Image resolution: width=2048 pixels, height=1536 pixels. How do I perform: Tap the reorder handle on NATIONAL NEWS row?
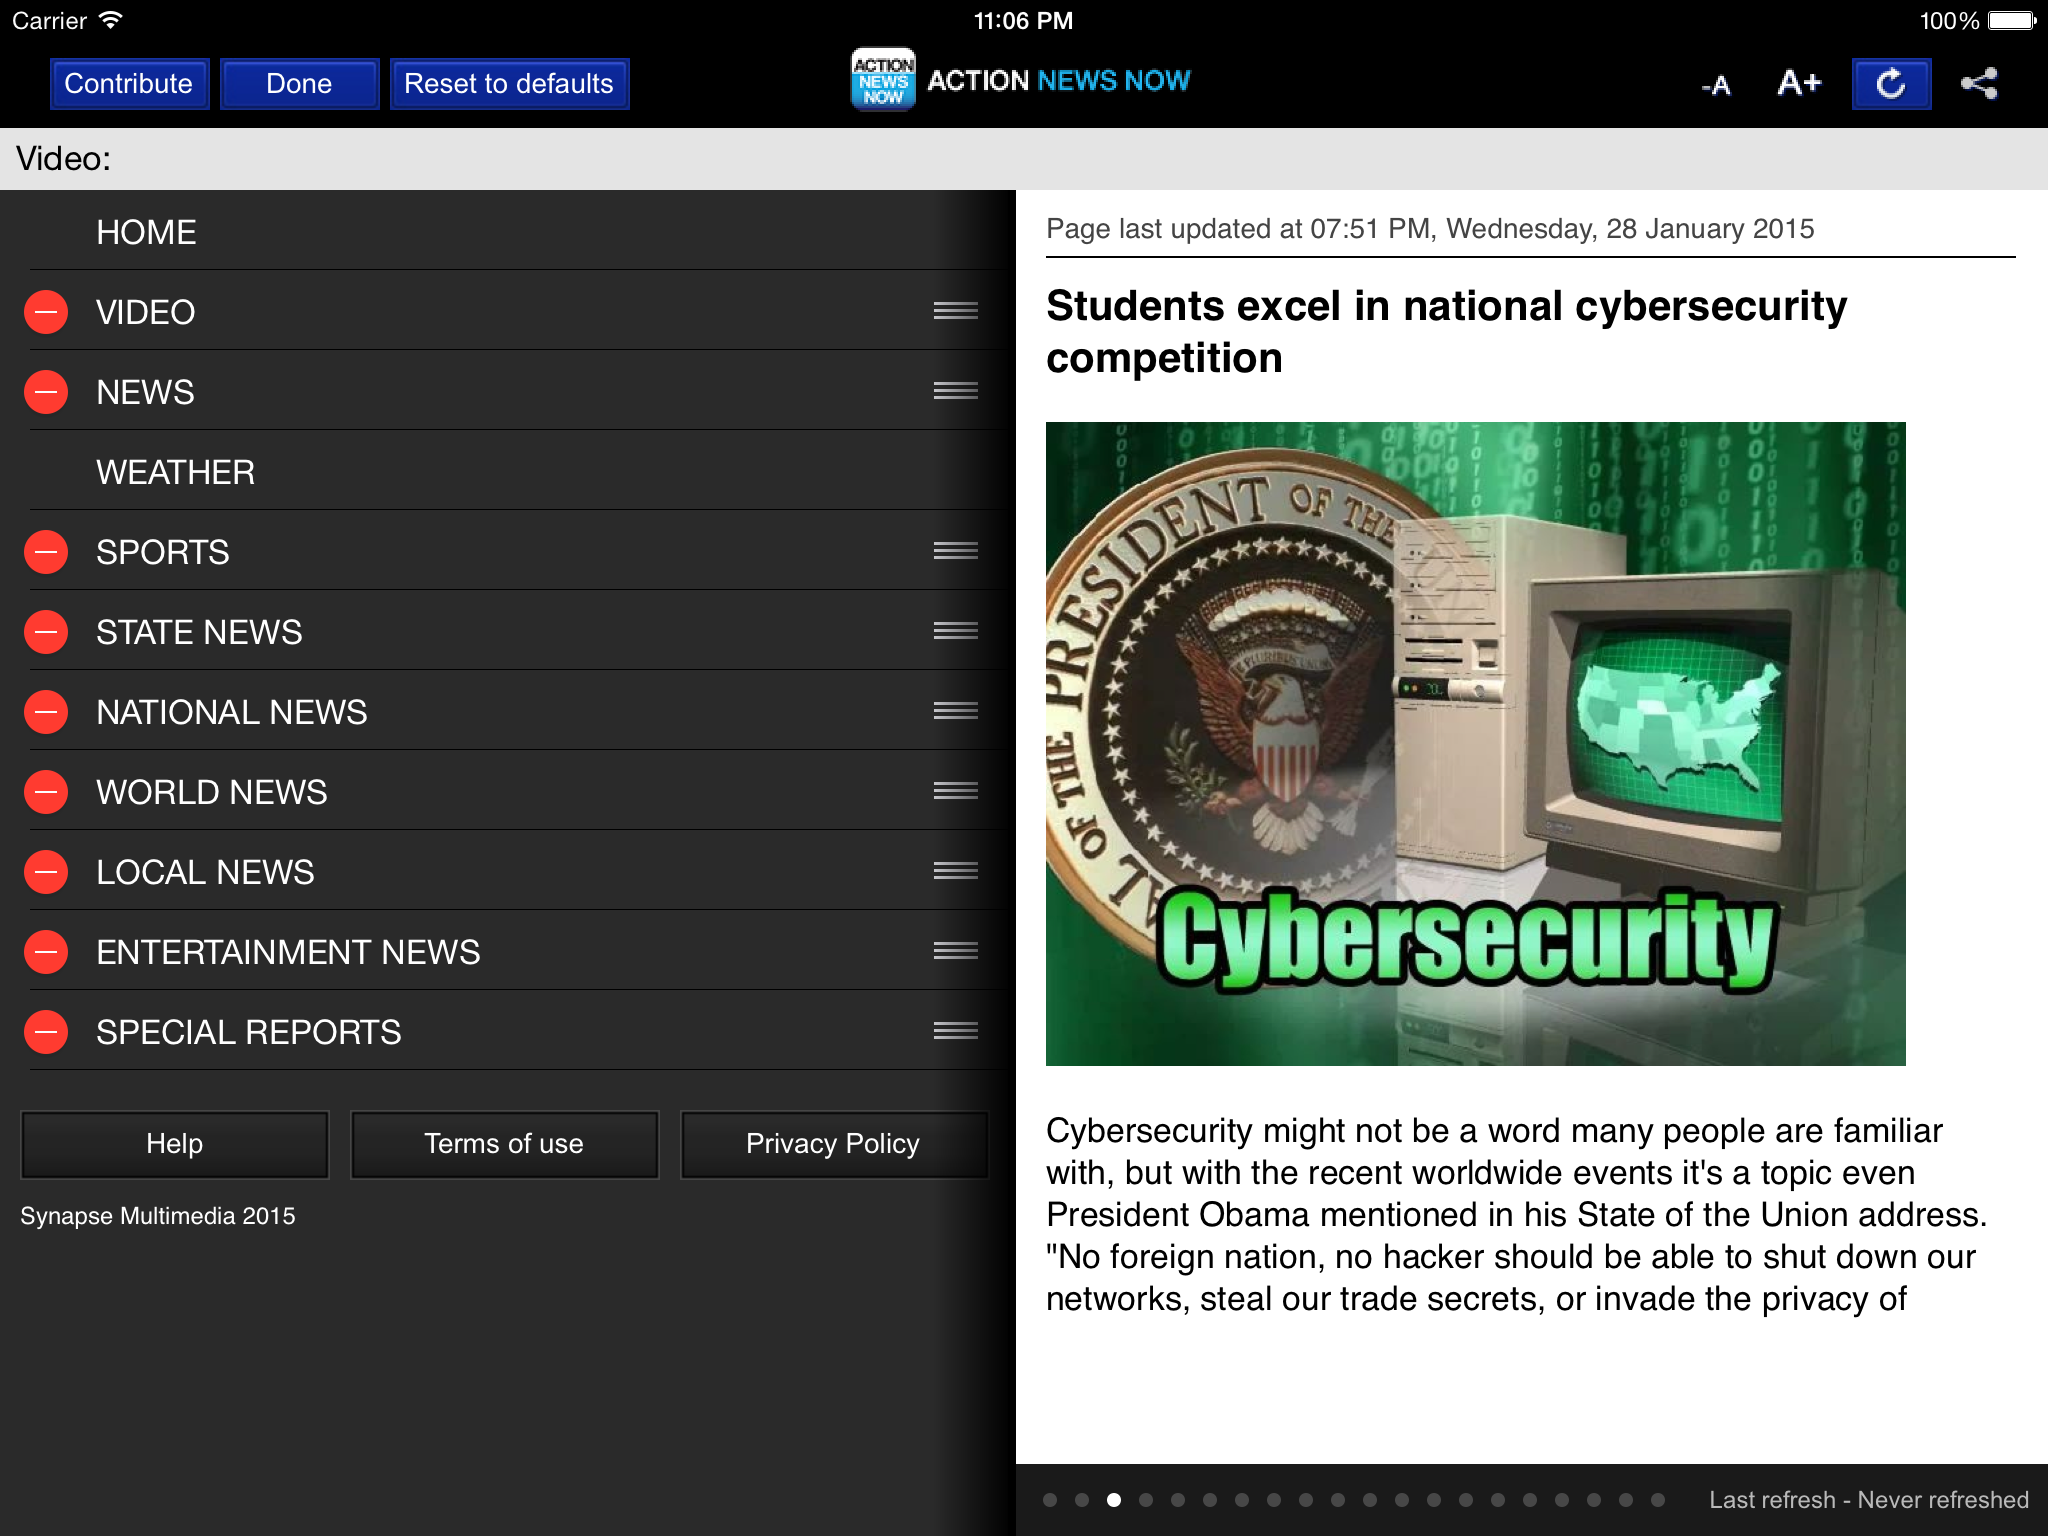click(955, 711)
